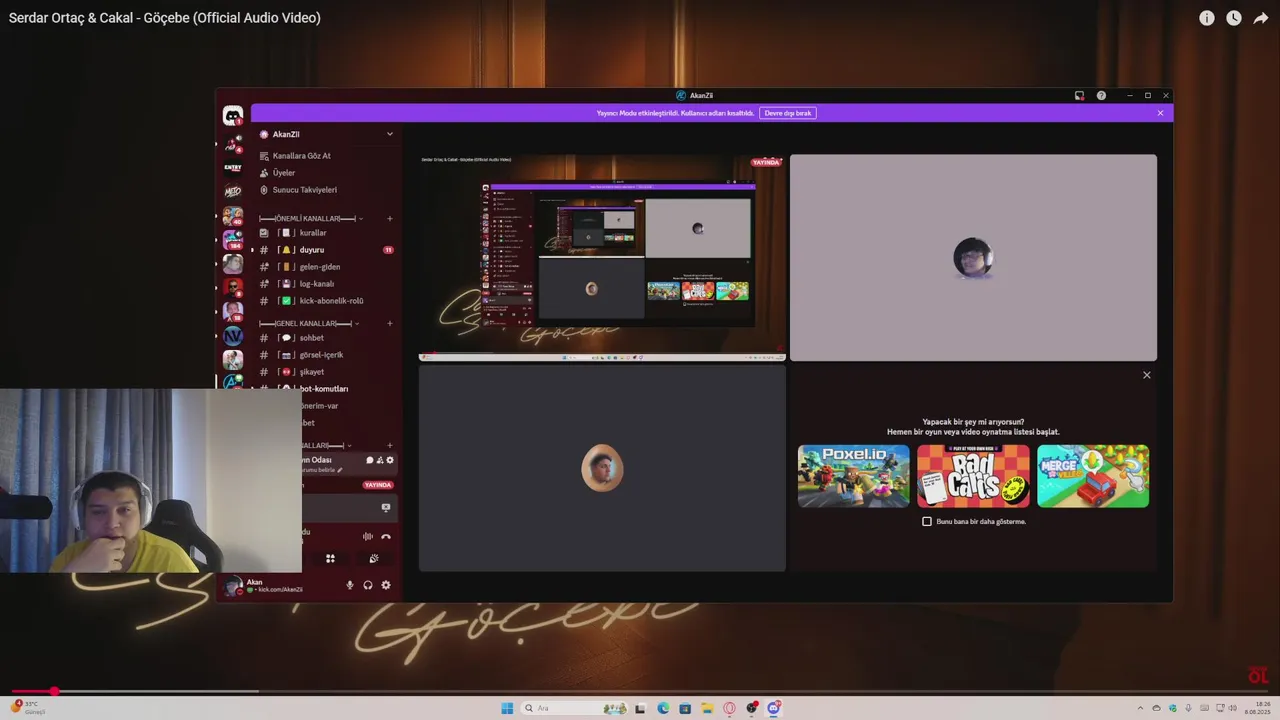Select the participant tile with light background
Image resolution: width=1280 pixels, height=720 pixels.
(x=973, y=257)
